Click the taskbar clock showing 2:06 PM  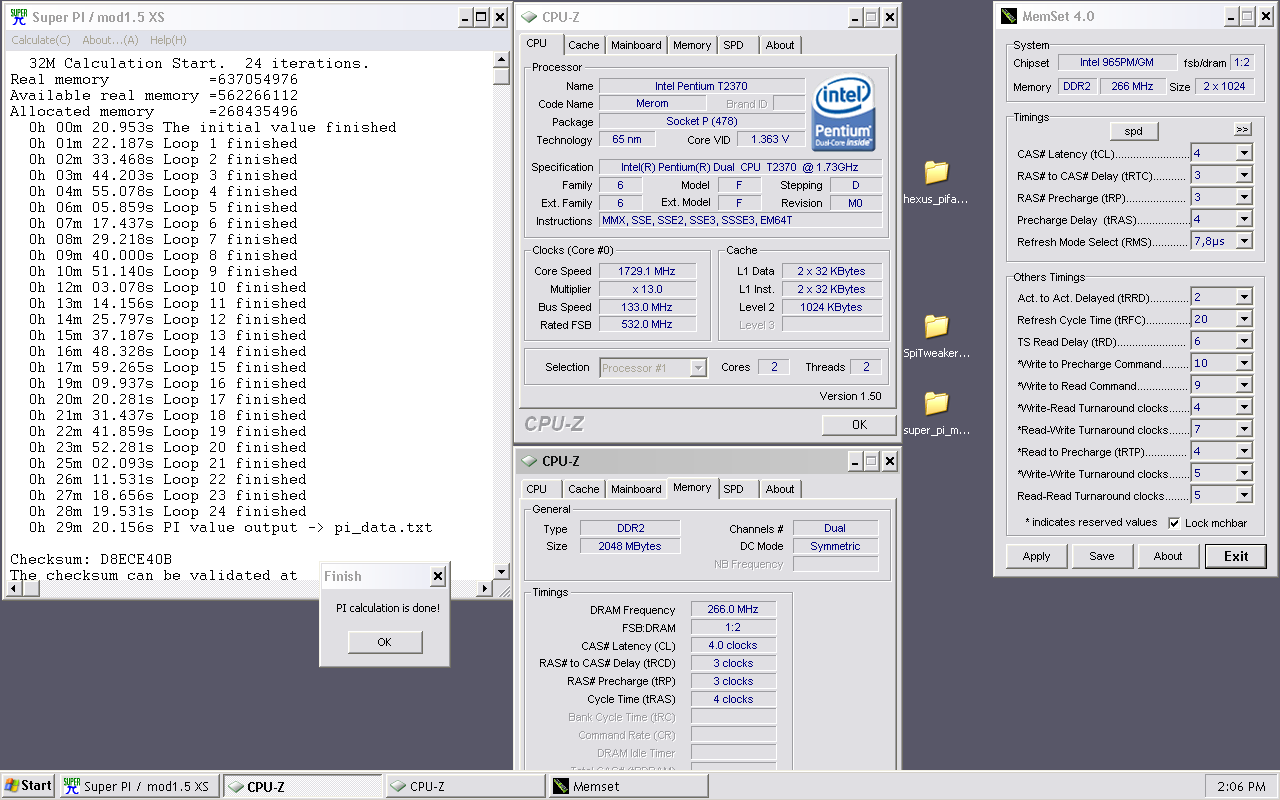pos(1241,787)
